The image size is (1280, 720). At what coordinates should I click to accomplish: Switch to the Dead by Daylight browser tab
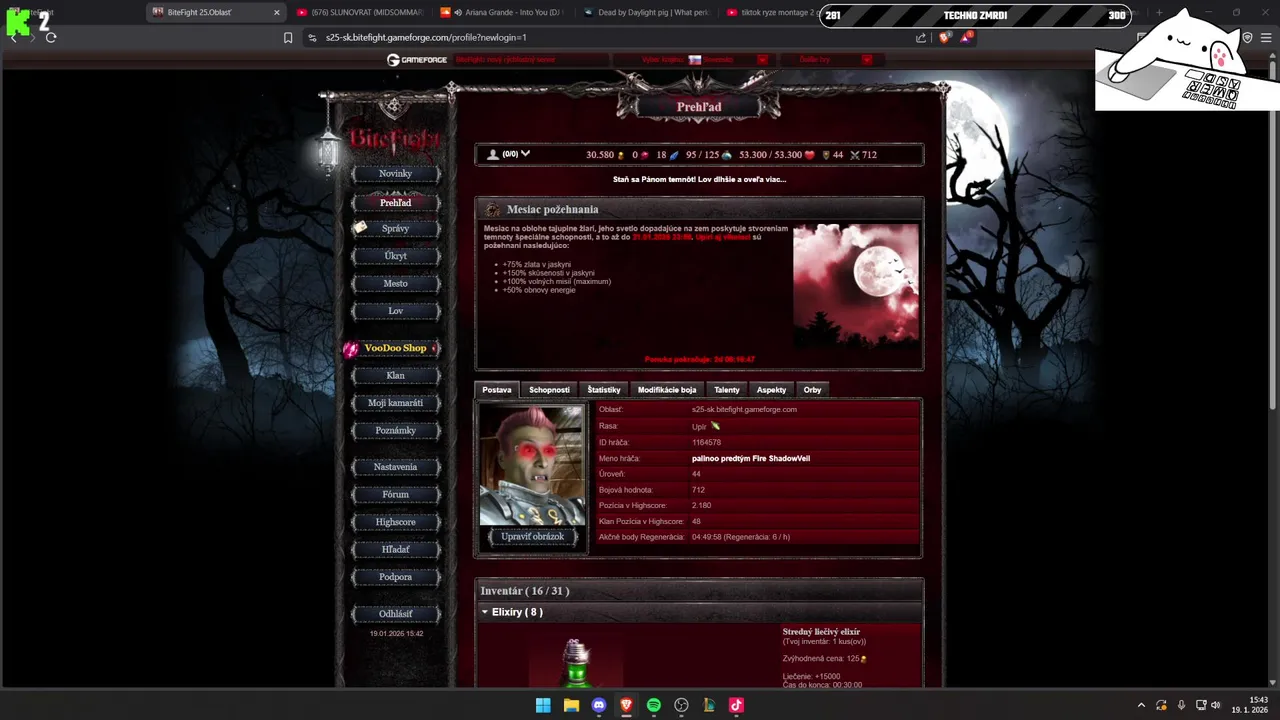(648, 13)
